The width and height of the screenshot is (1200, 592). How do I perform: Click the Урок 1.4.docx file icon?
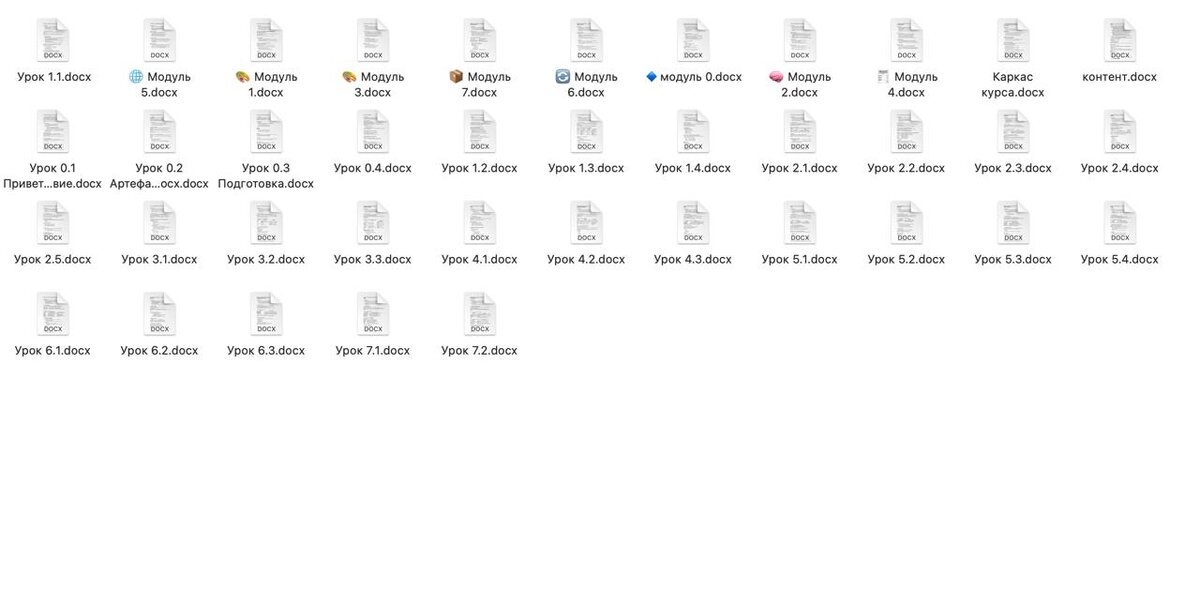(x=693, y=132)
